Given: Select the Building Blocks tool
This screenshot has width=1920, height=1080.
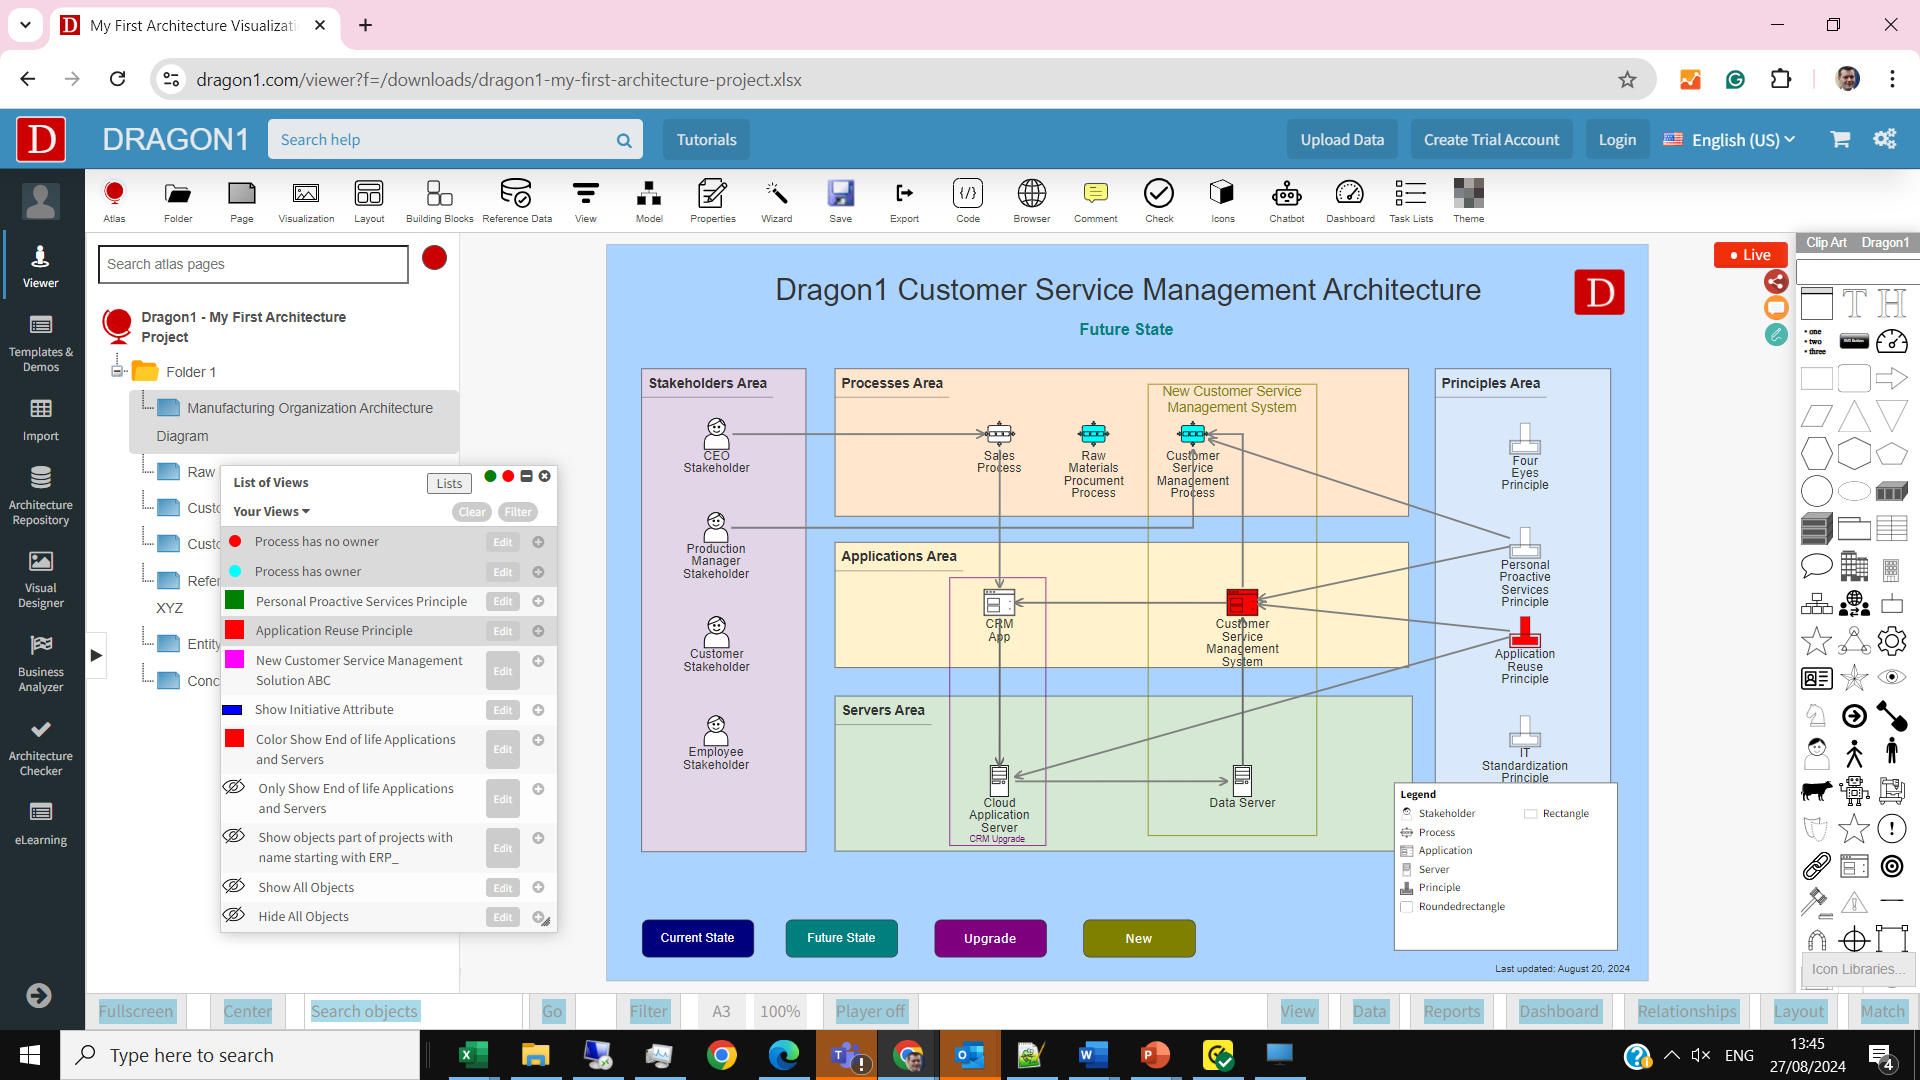Looking at the screenshot, I should tap(438, 200).
